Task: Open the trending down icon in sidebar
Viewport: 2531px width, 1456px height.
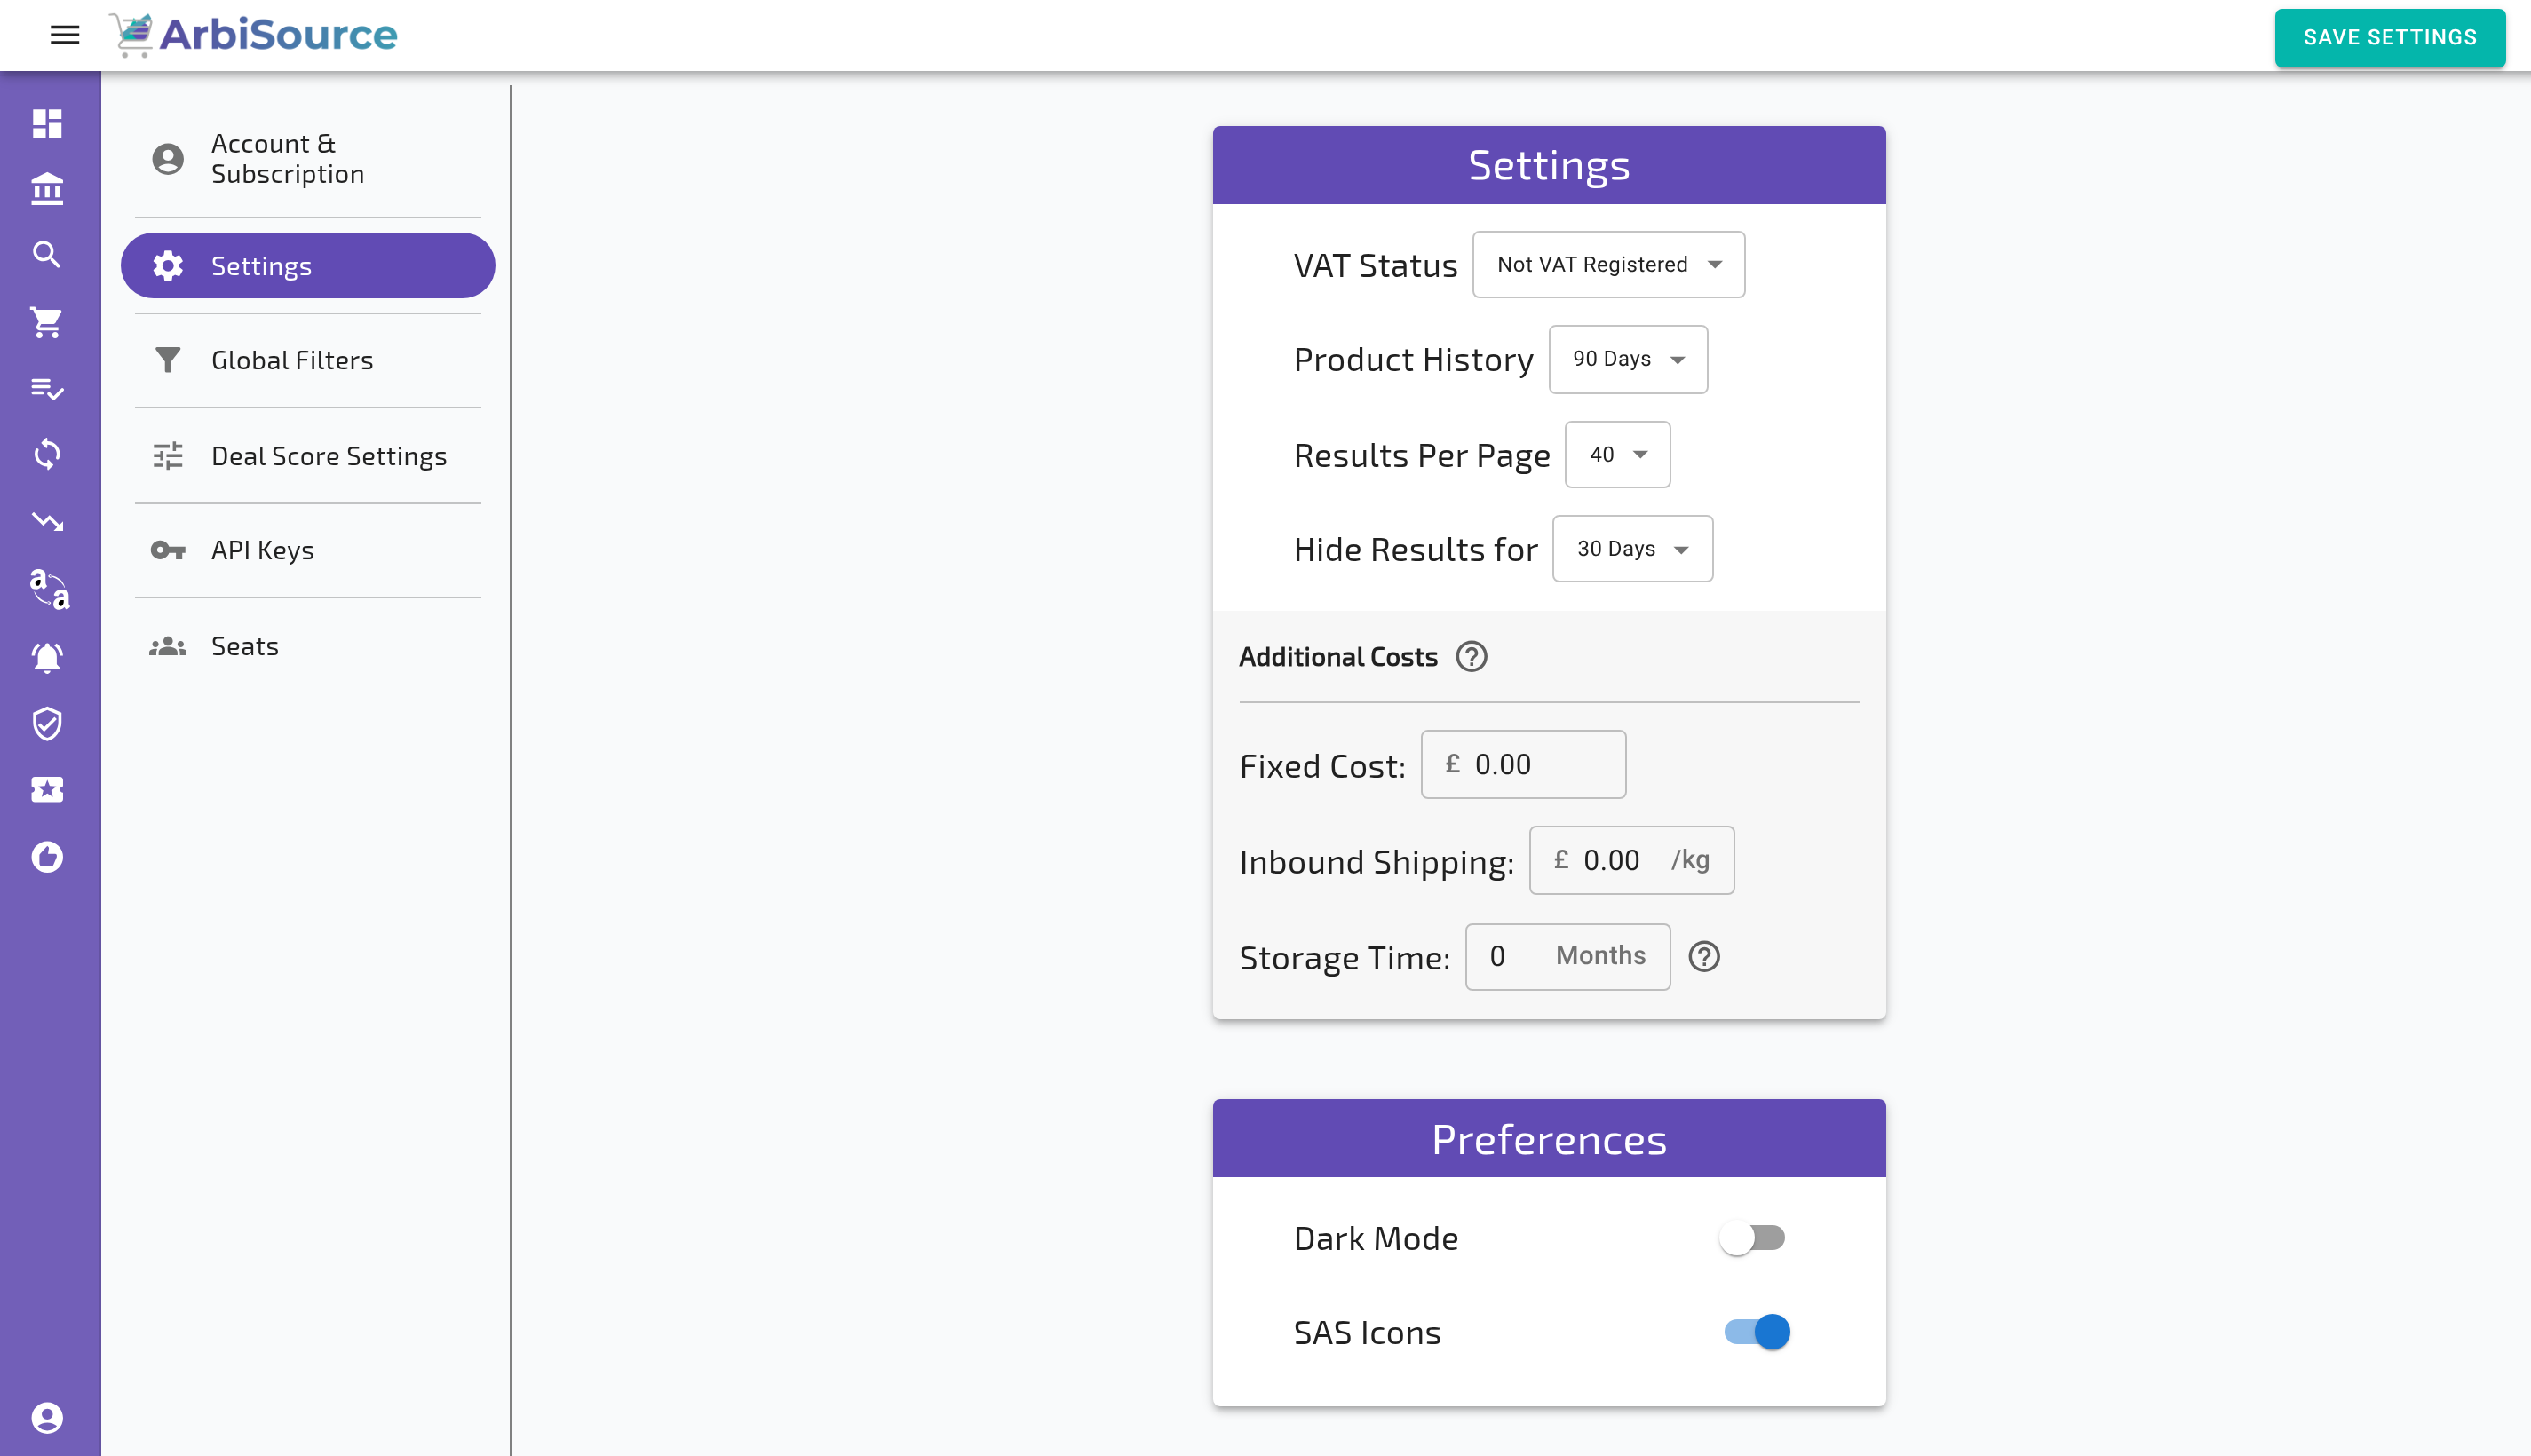Action: (x=47, y=521)
